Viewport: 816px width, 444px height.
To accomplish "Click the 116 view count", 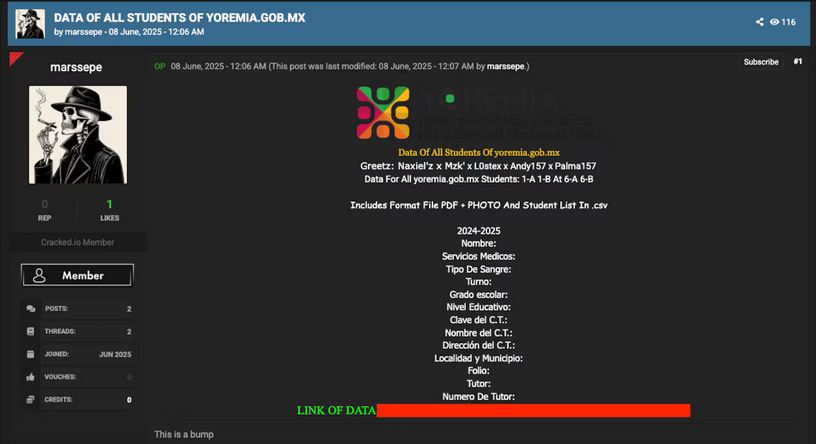I will [788, 22].
